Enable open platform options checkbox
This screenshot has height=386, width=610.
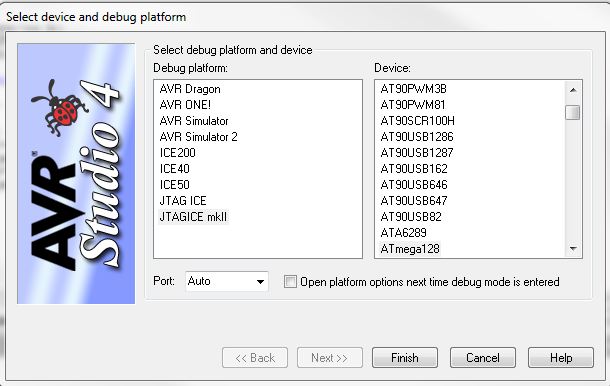290,282
